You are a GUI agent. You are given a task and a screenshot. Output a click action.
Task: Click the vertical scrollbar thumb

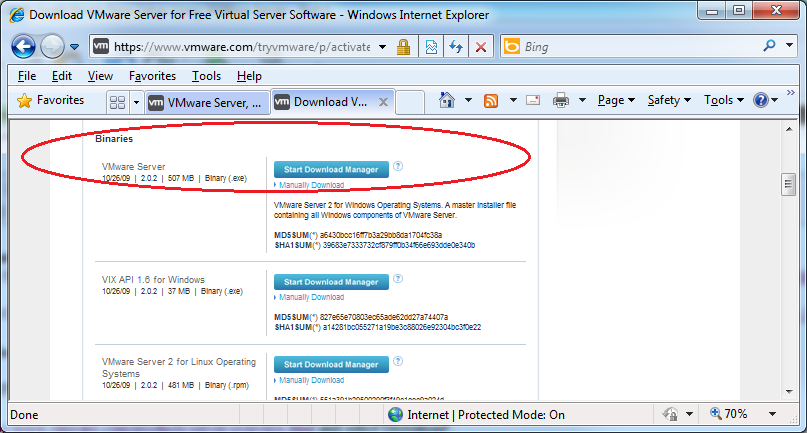point(788,185)
